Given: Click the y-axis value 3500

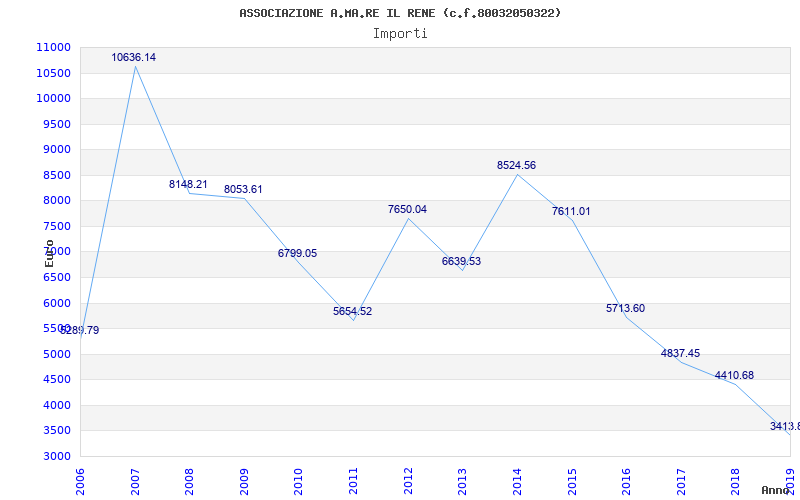Looking at the screenshot, I should (x=56, y=431).
